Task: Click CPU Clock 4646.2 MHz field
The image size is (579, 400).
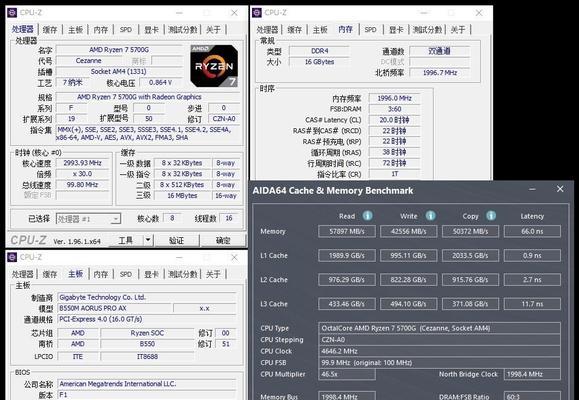Action: tap(439, 351)
